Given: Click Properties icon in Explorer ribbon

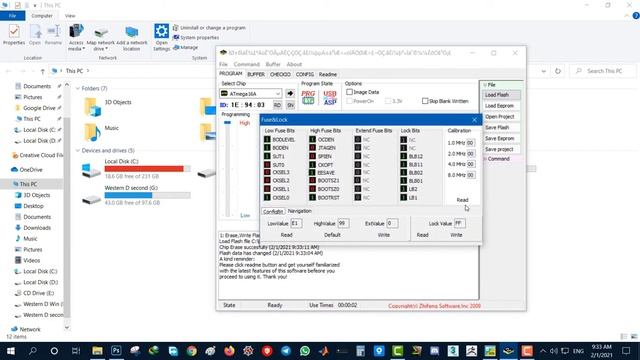Looking at the screenshot, I should tap(14, 35).
